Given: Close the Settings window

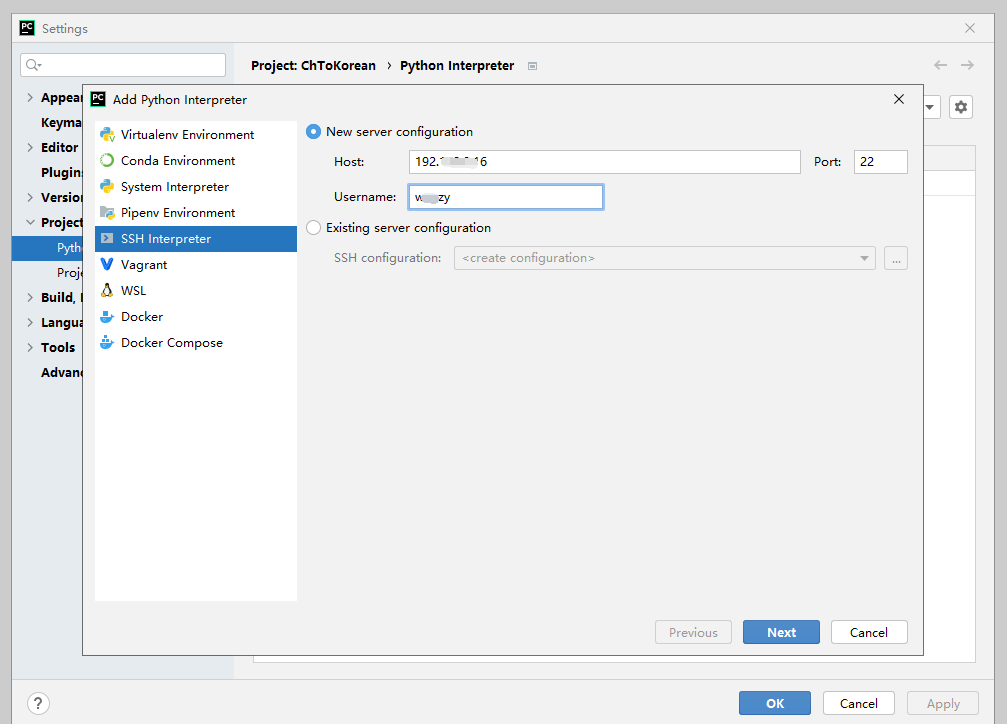Looking at the screenshot, I should [970, 28].
